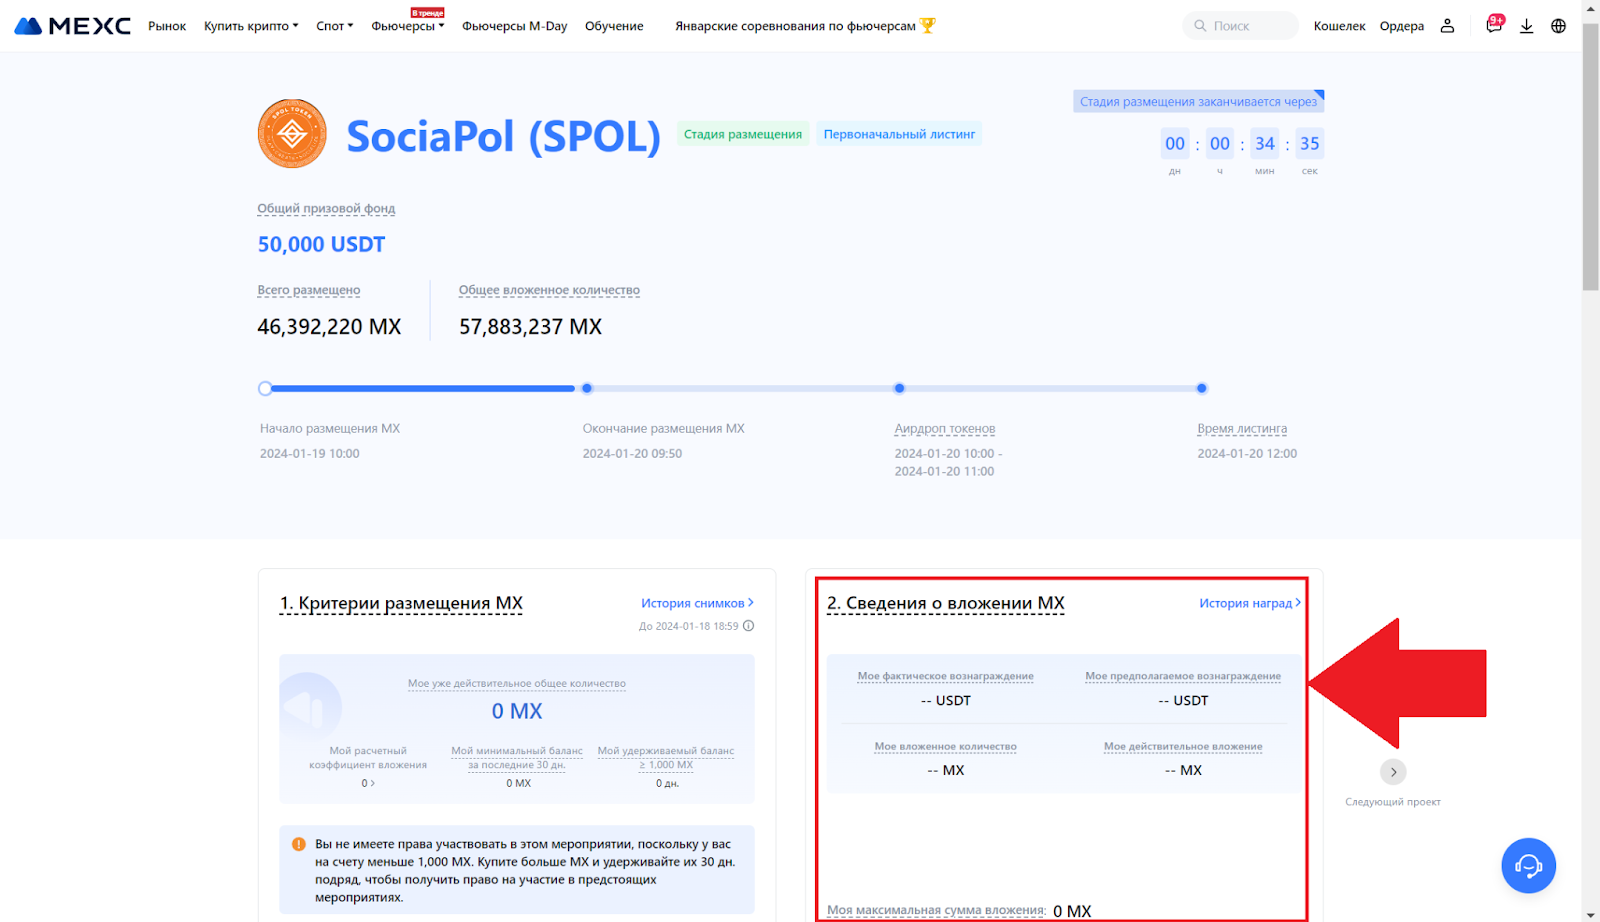The width and height of the screenshot is (1600, 922).
Task: Click the download app icon
Action: (x=1526, y=26)
